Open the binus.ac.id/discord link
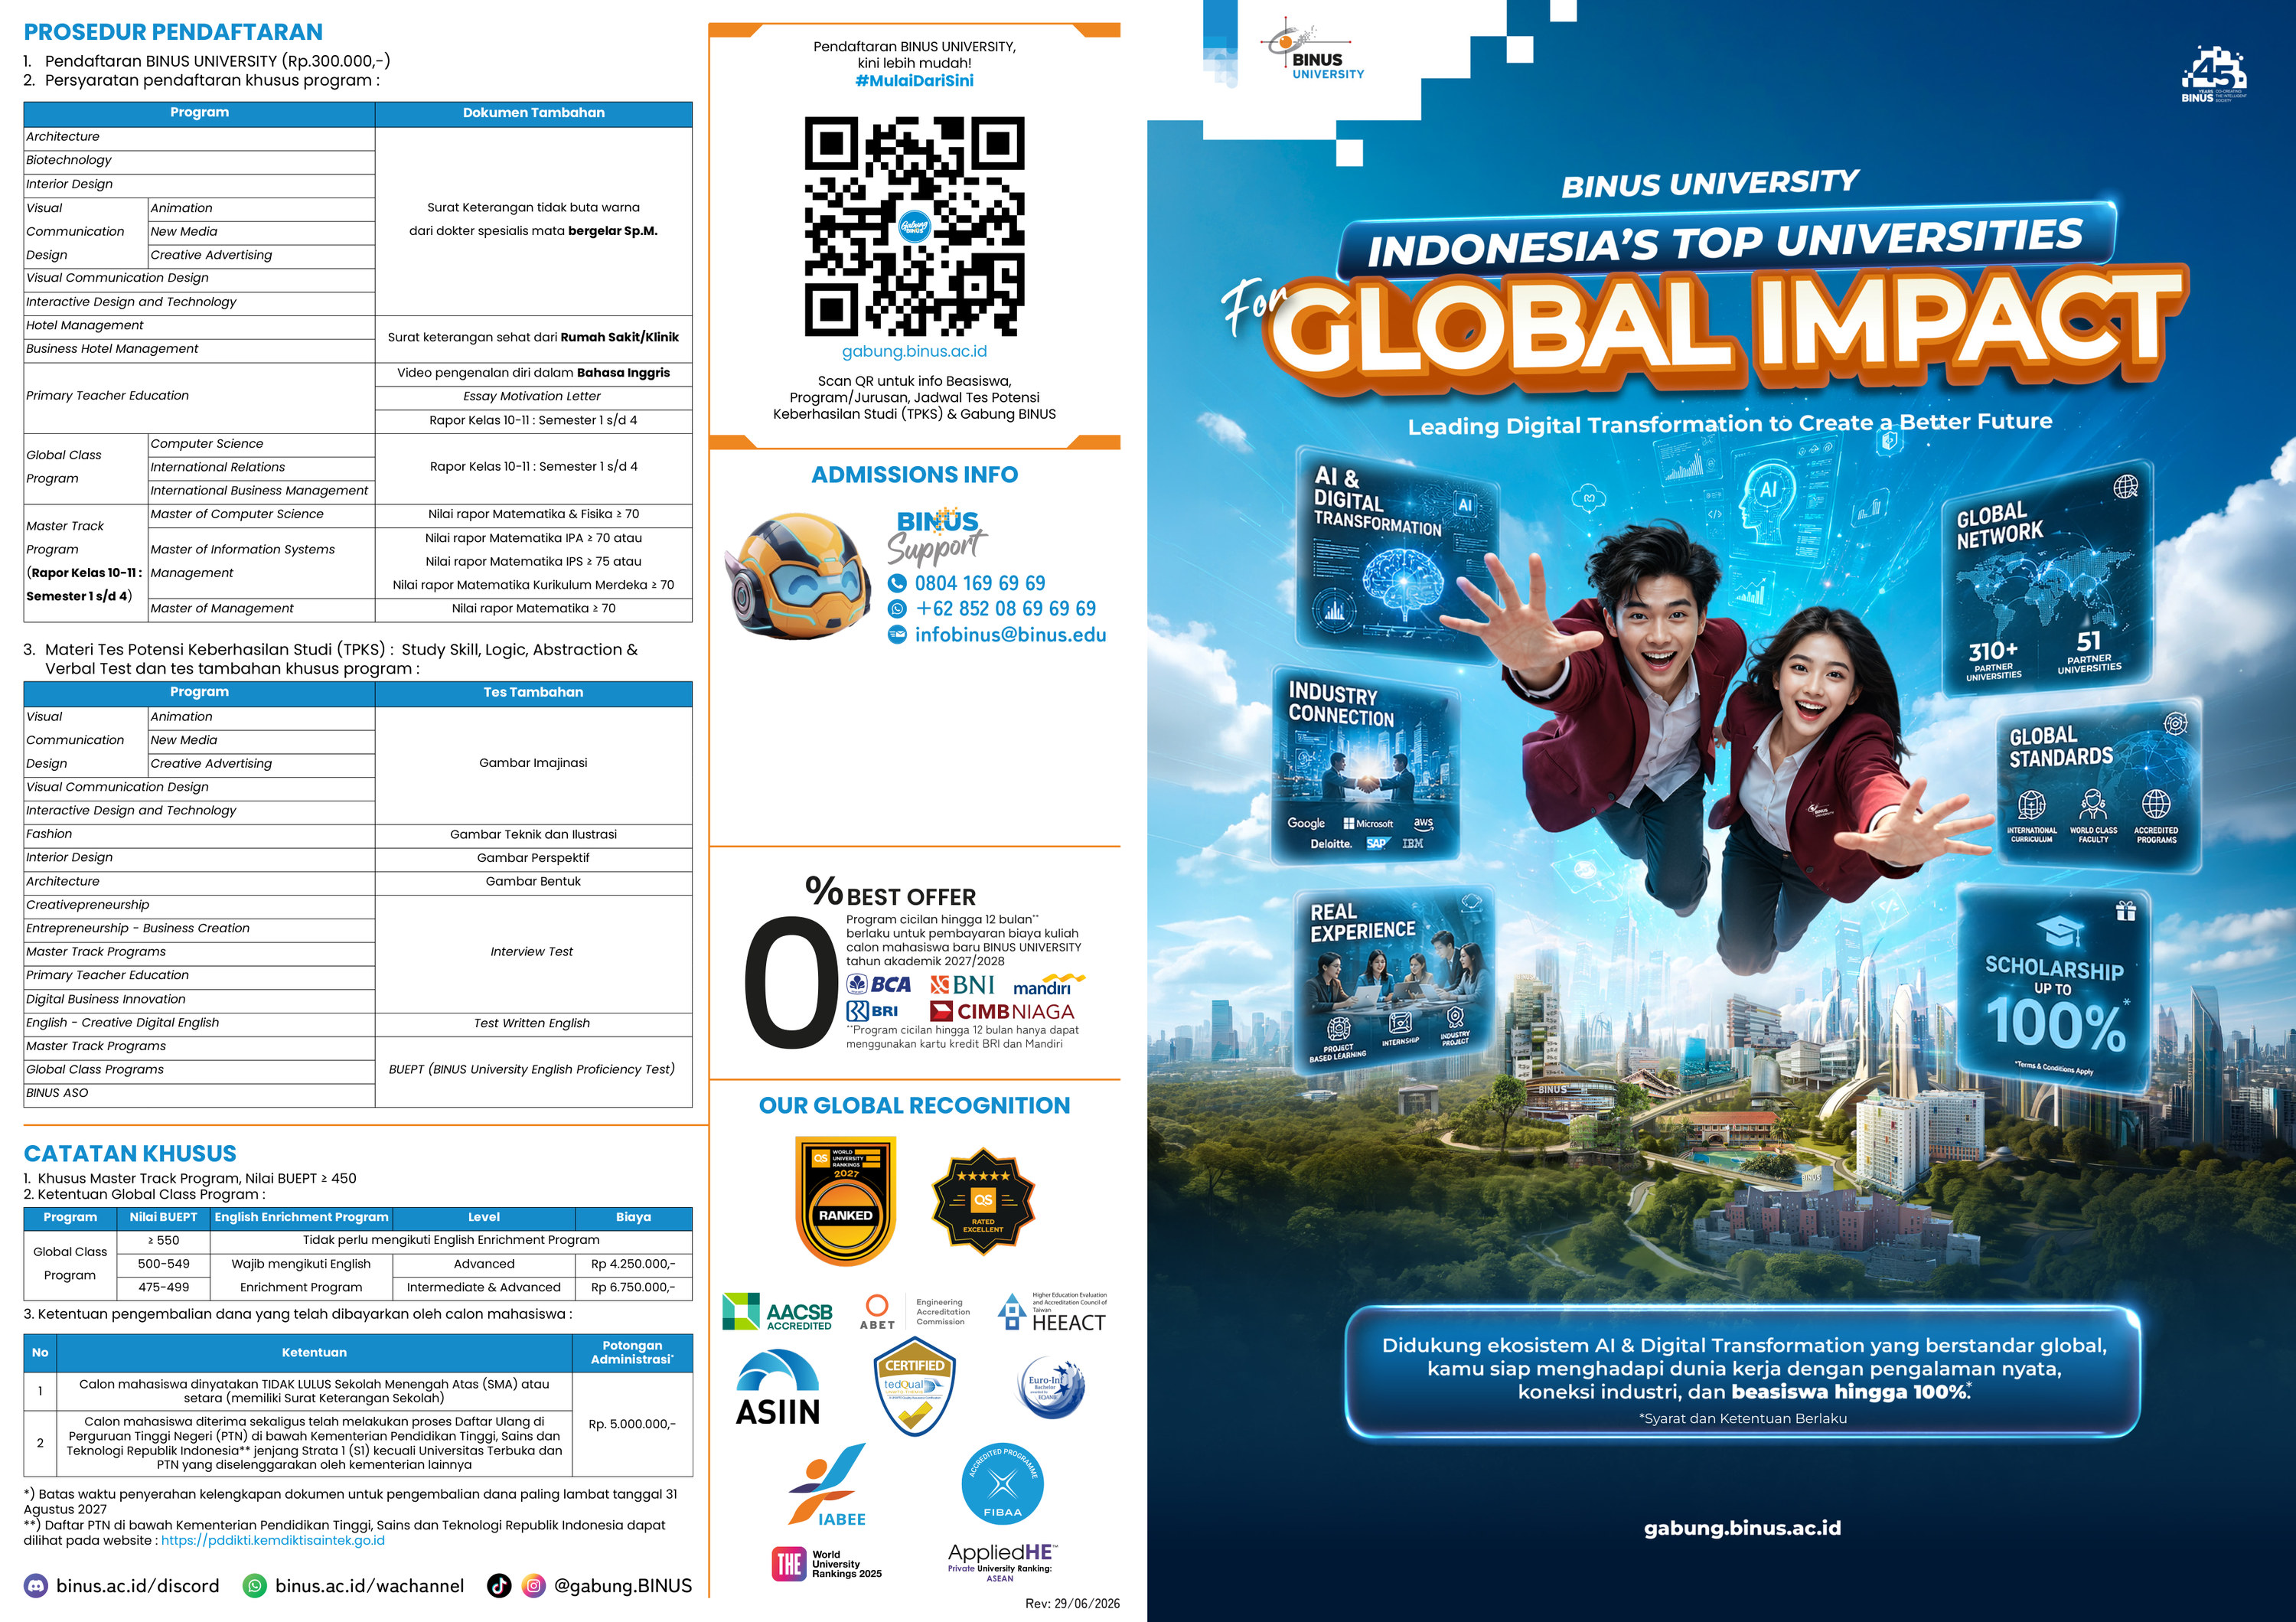The width and height of the screenshot is (2296, 1622). click(x=138, y=1586)
